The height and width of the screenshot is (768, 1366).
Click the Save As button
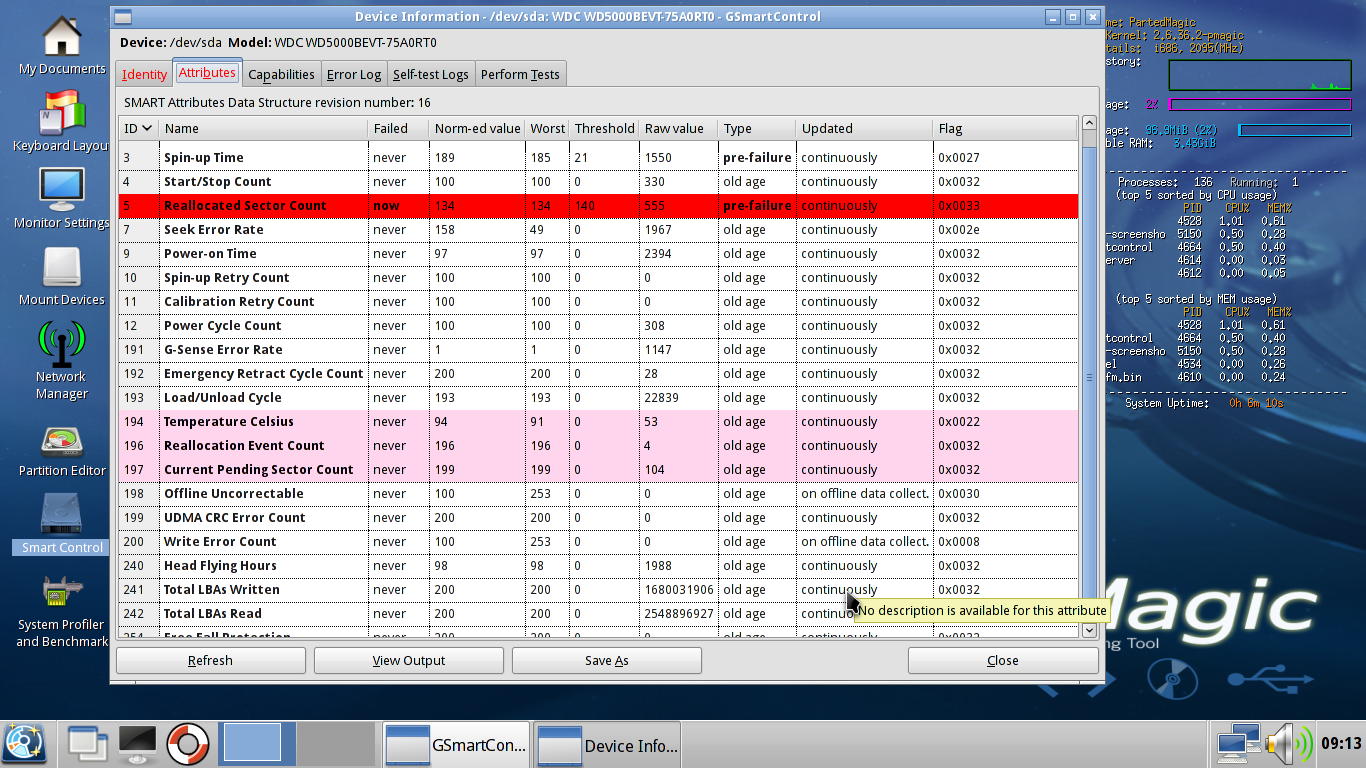tap(606, 660)
